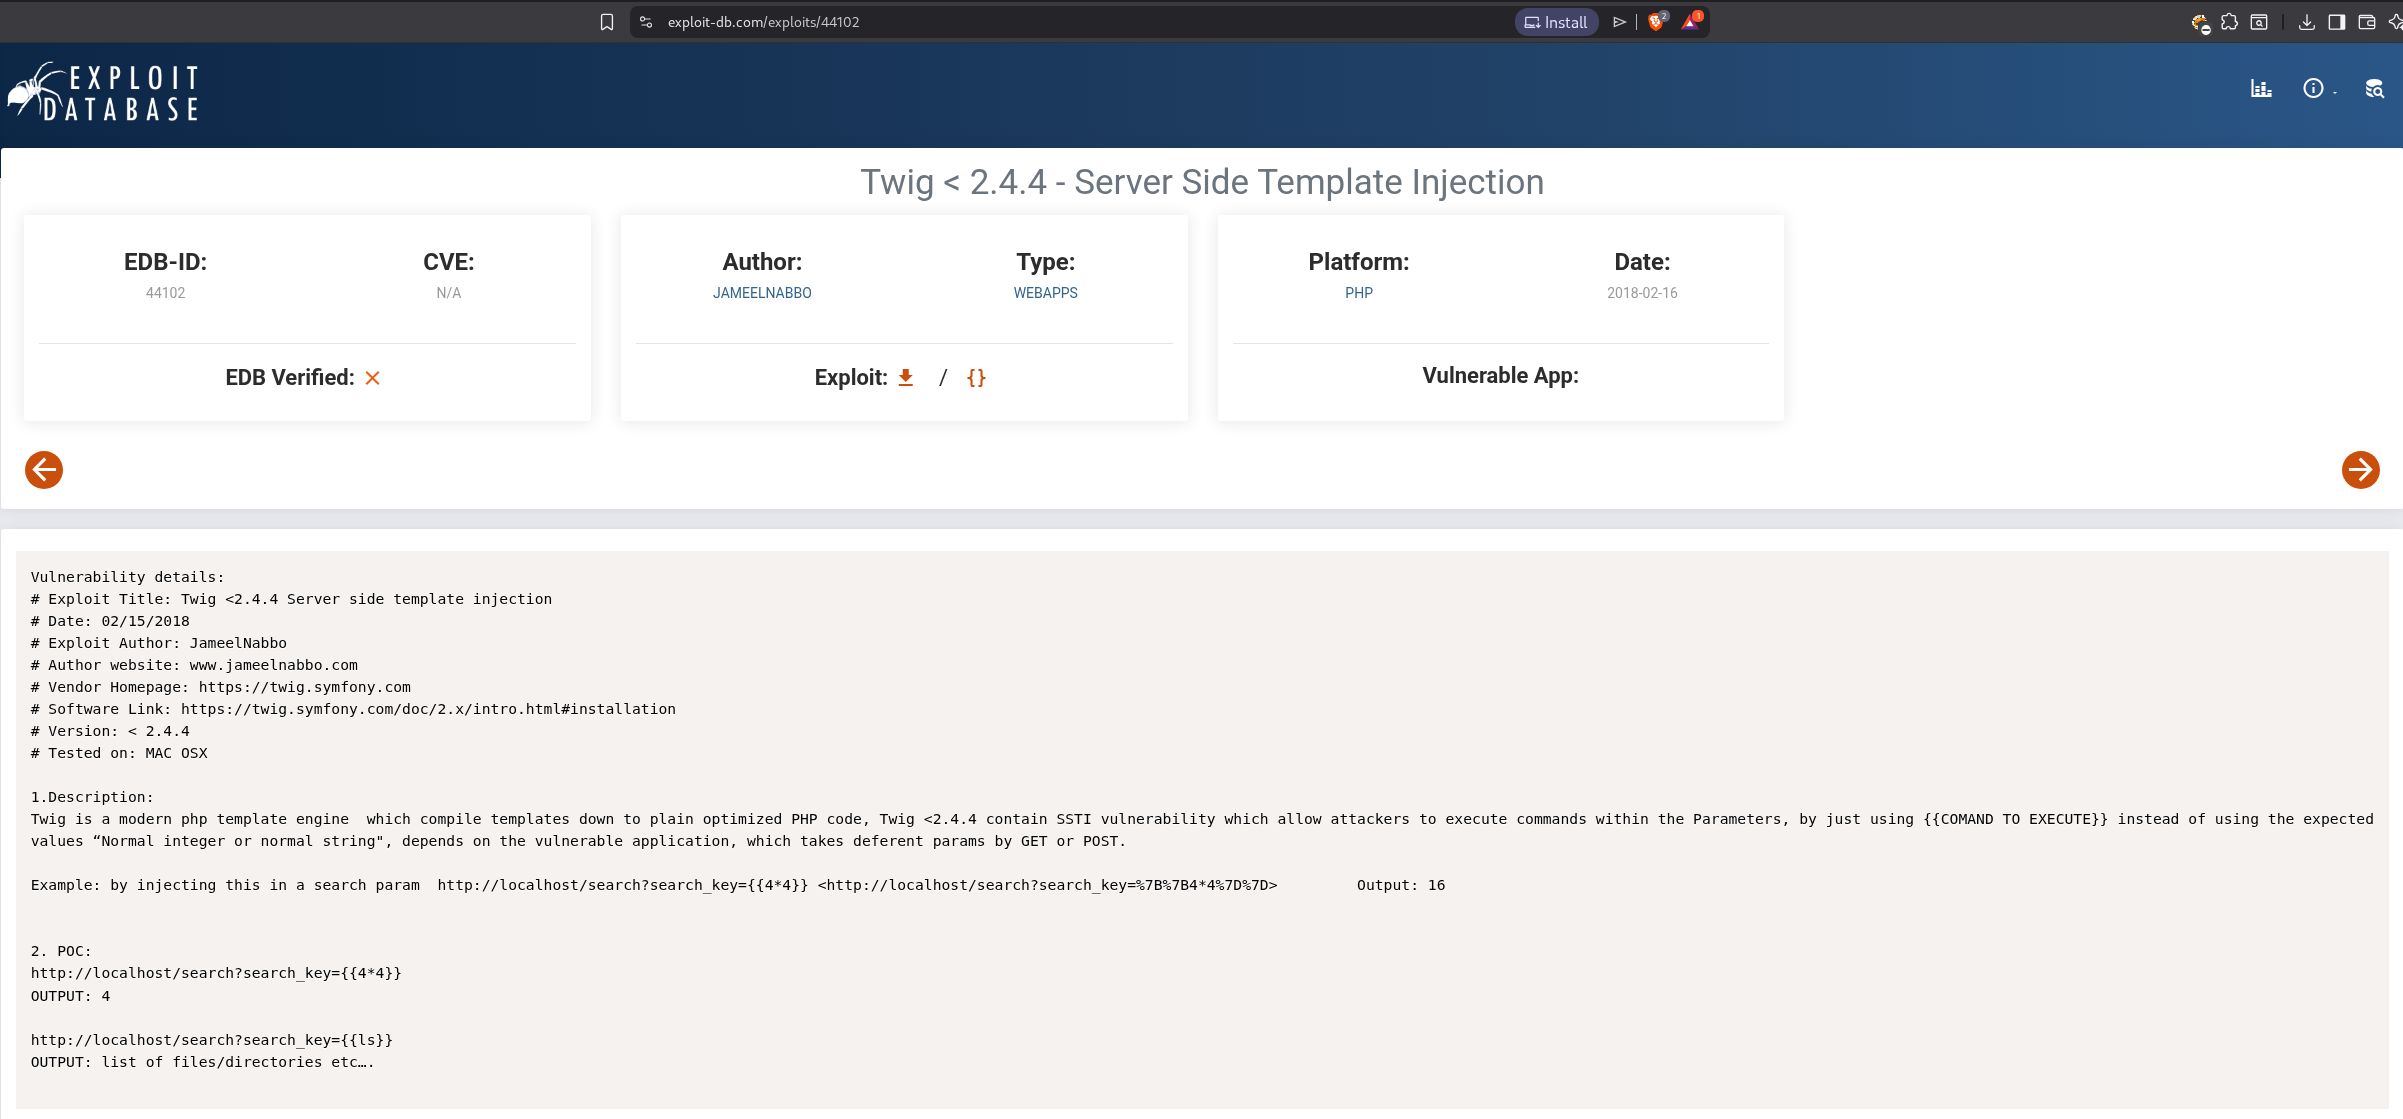Click the Brave Shields lion icon
The height and width of the screenshot is (1119, 2403).
1656,22
